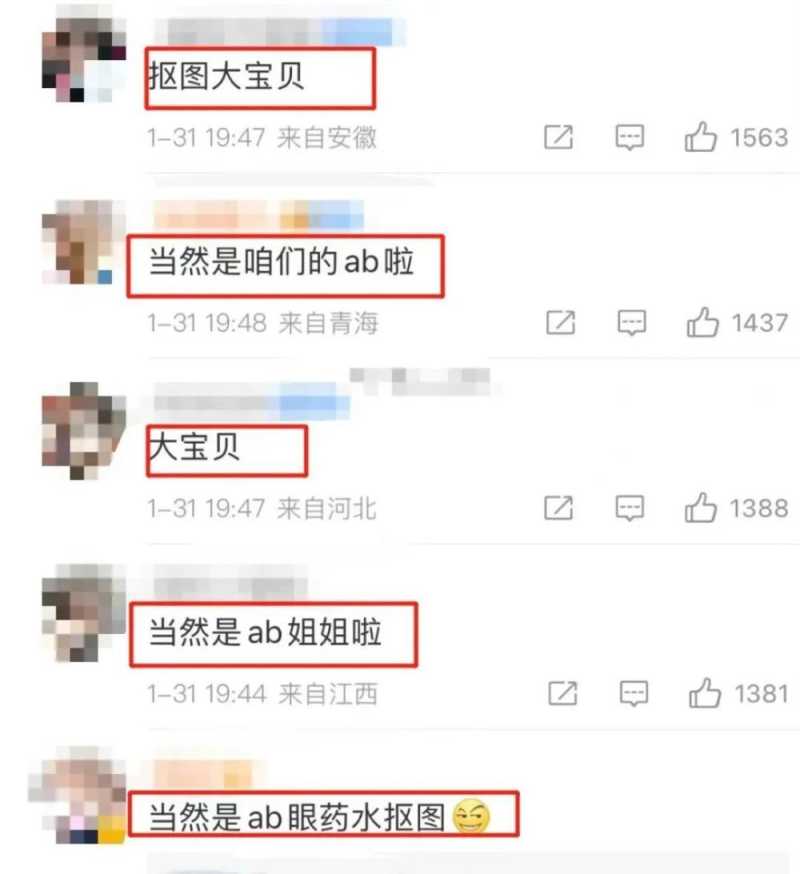This screenshot has height=874, width=800.
Task: Open the avatar of the 江西 commenter
Action: [84, 613]
